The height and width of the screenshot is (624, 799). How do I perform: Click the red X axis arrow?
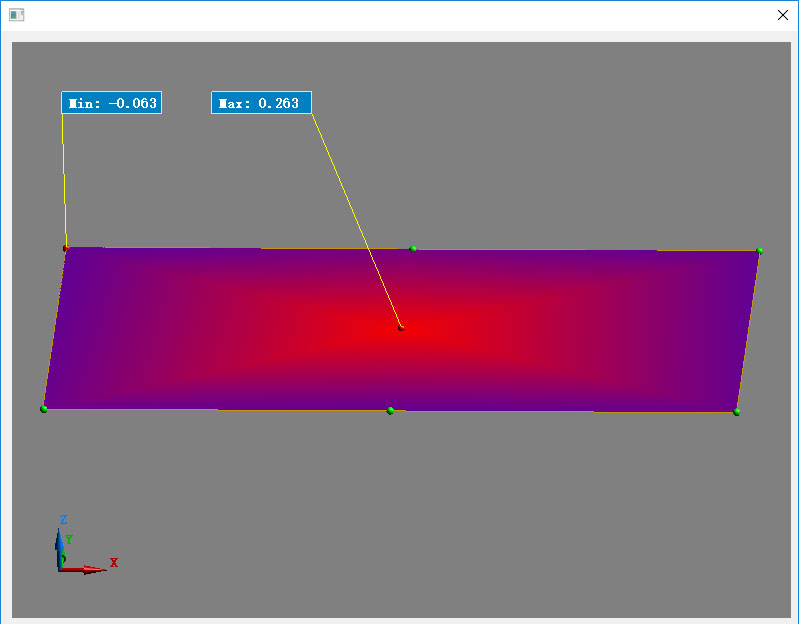[84, 569]
